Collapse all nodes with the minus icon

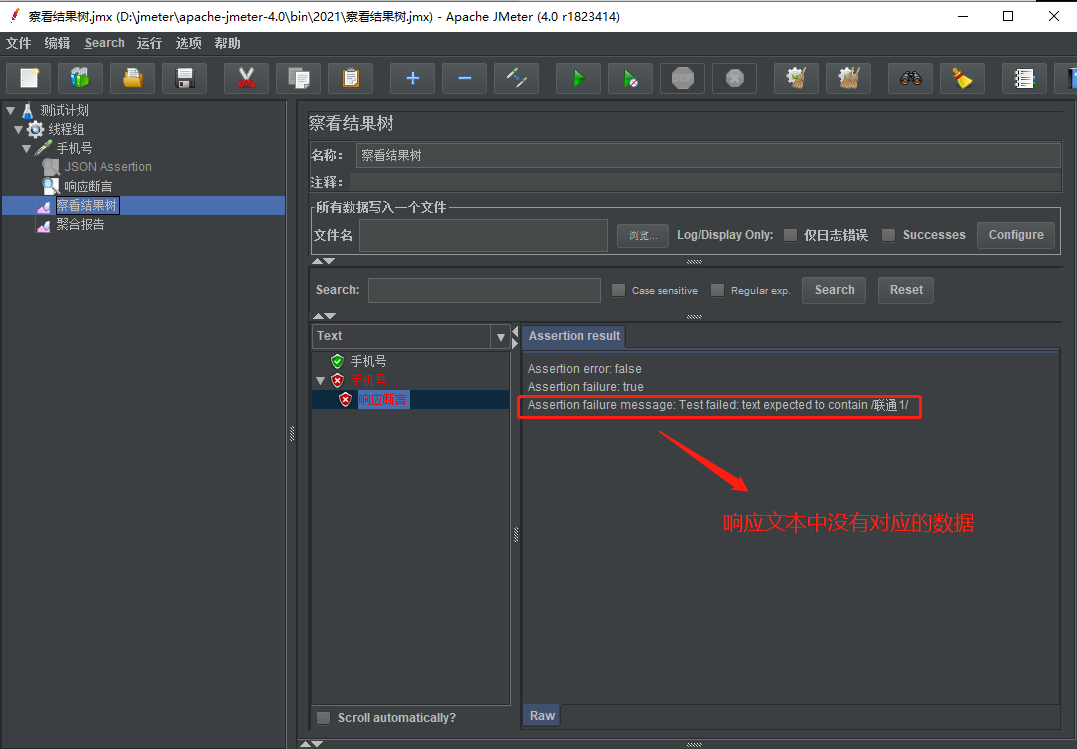click(464, 78)
